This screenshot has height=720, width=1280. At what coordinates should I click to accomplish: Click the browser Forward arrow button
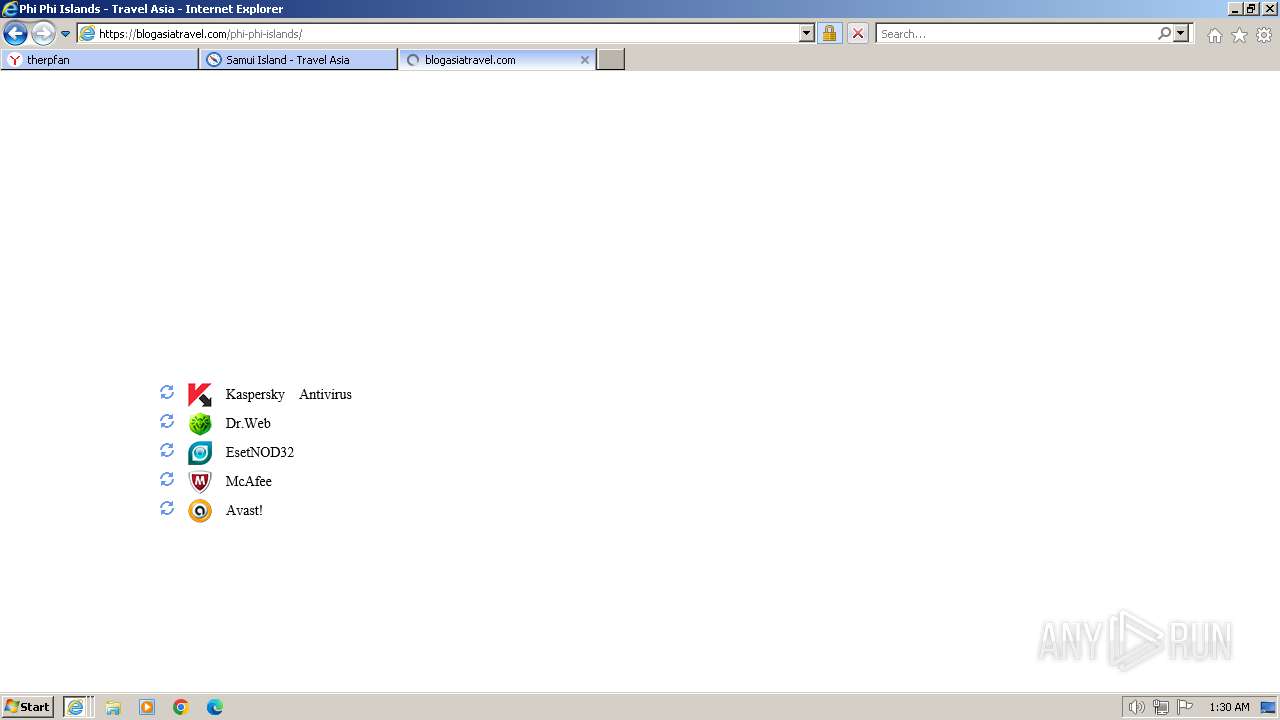(x=43, y=34)
